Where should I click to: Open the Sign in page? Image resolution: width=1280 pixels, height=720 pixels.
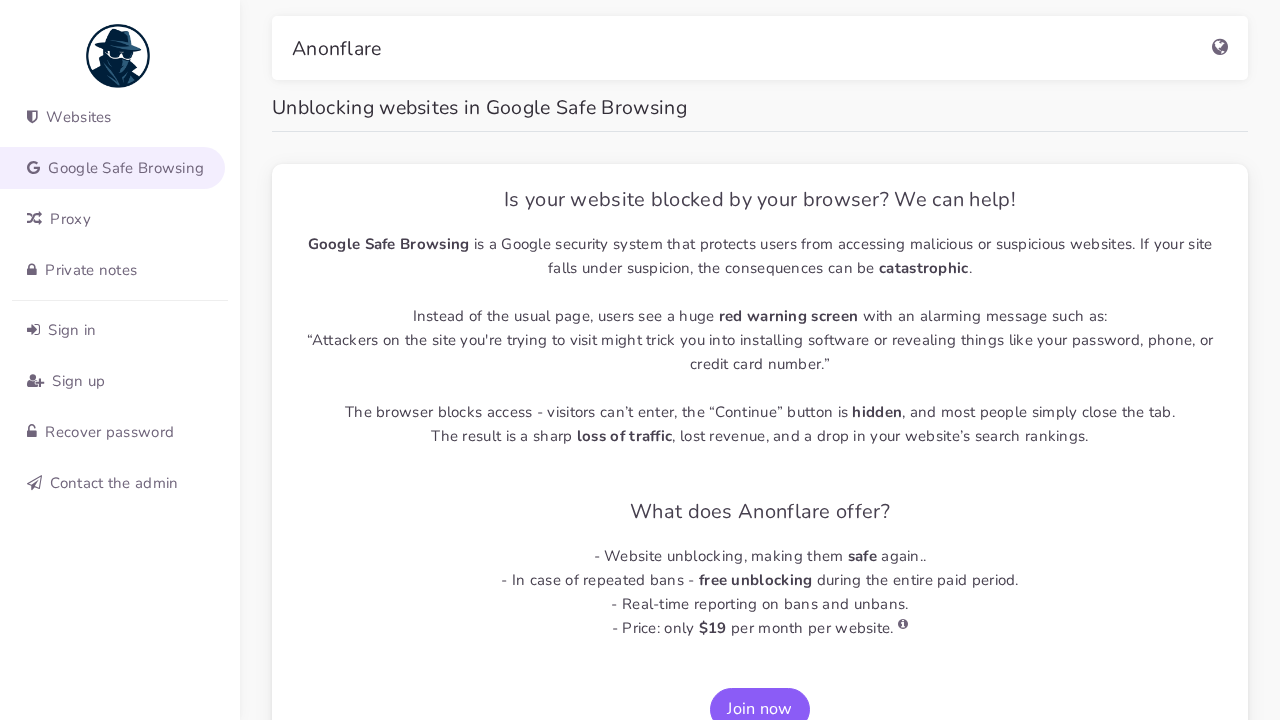coord(72,330)
